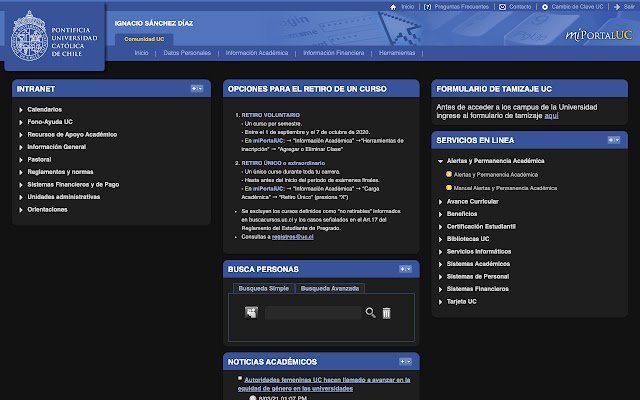Click the RETIRO VOLUNTARIO heading text

(271, 115)
